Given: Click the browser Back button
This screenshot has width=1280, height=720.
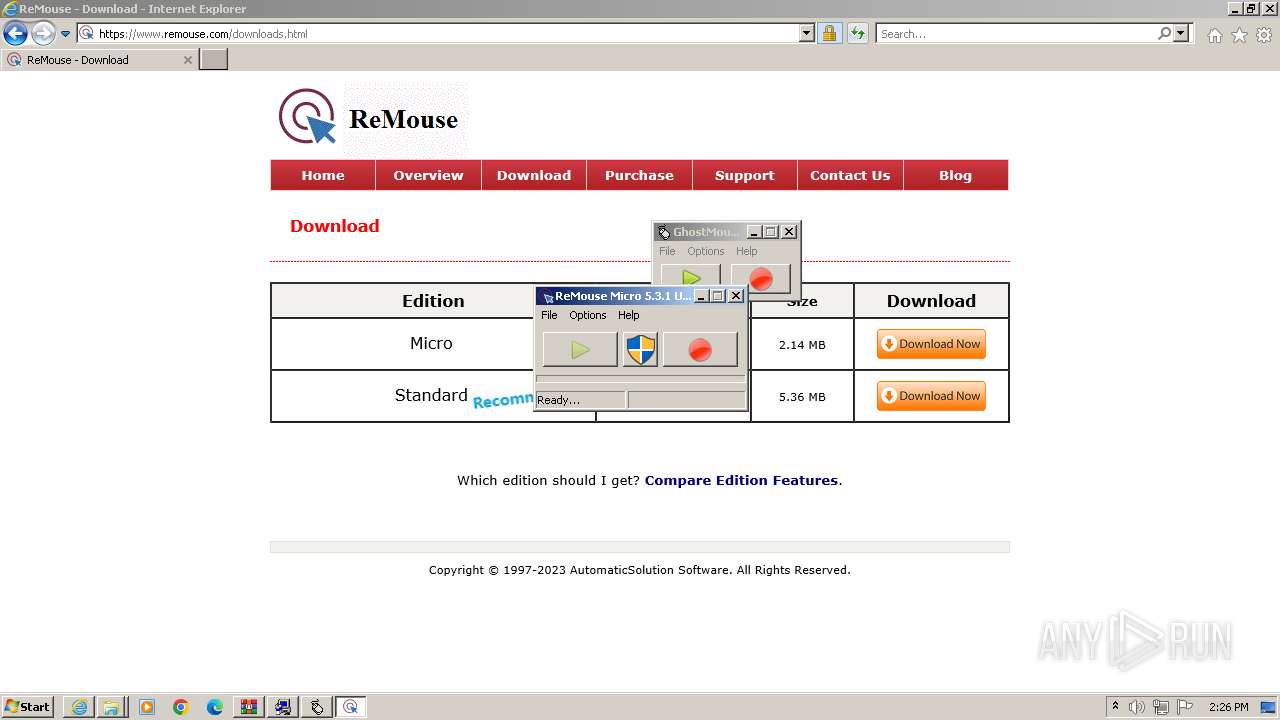Looking at the screenshot, I should pyautogui.click(x=15, y=33).
